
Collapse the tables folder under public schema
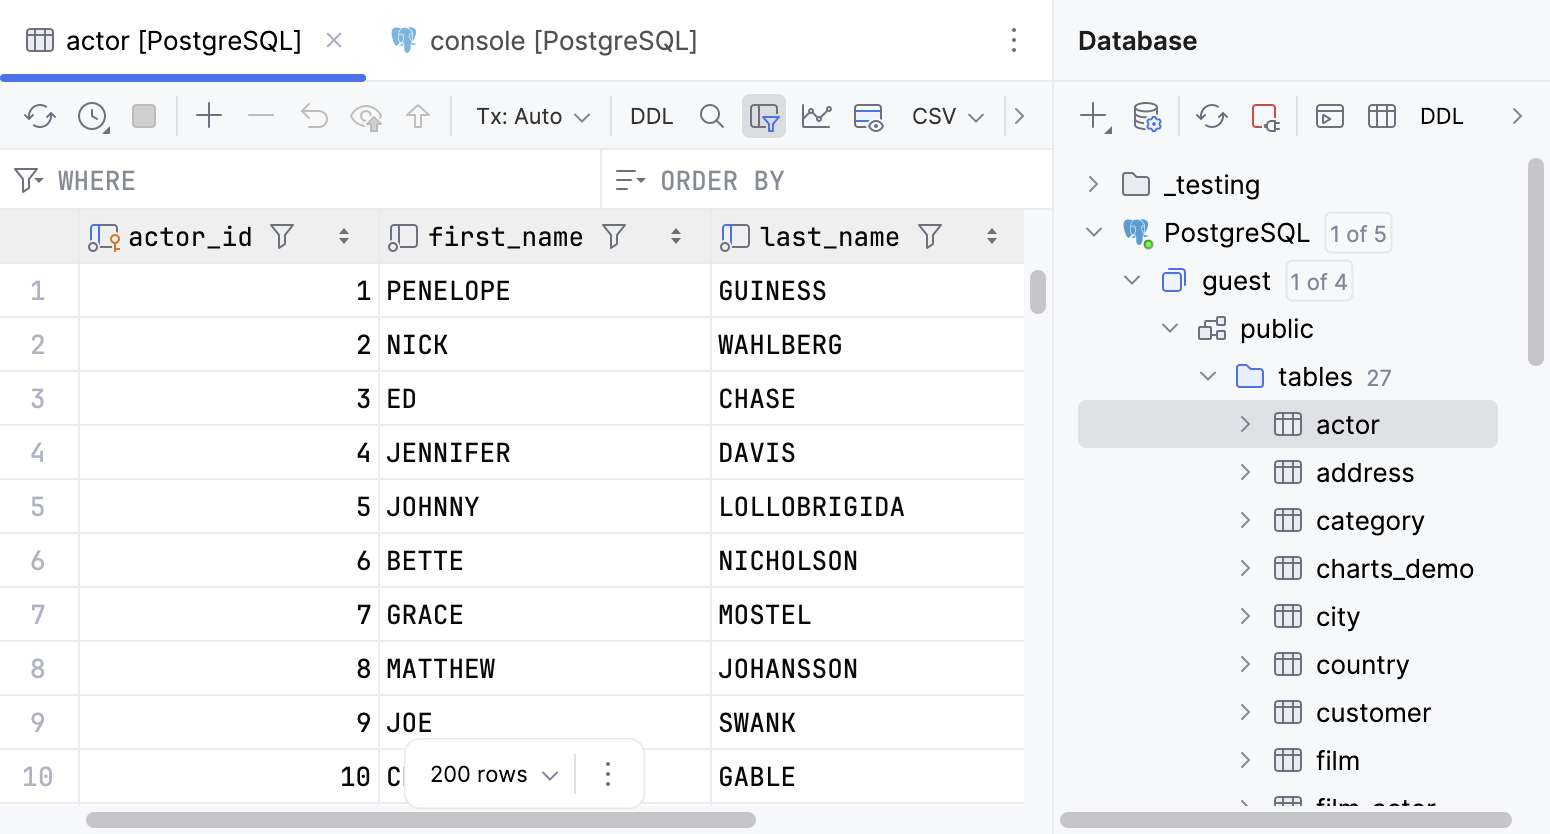tap(1207, 376)
